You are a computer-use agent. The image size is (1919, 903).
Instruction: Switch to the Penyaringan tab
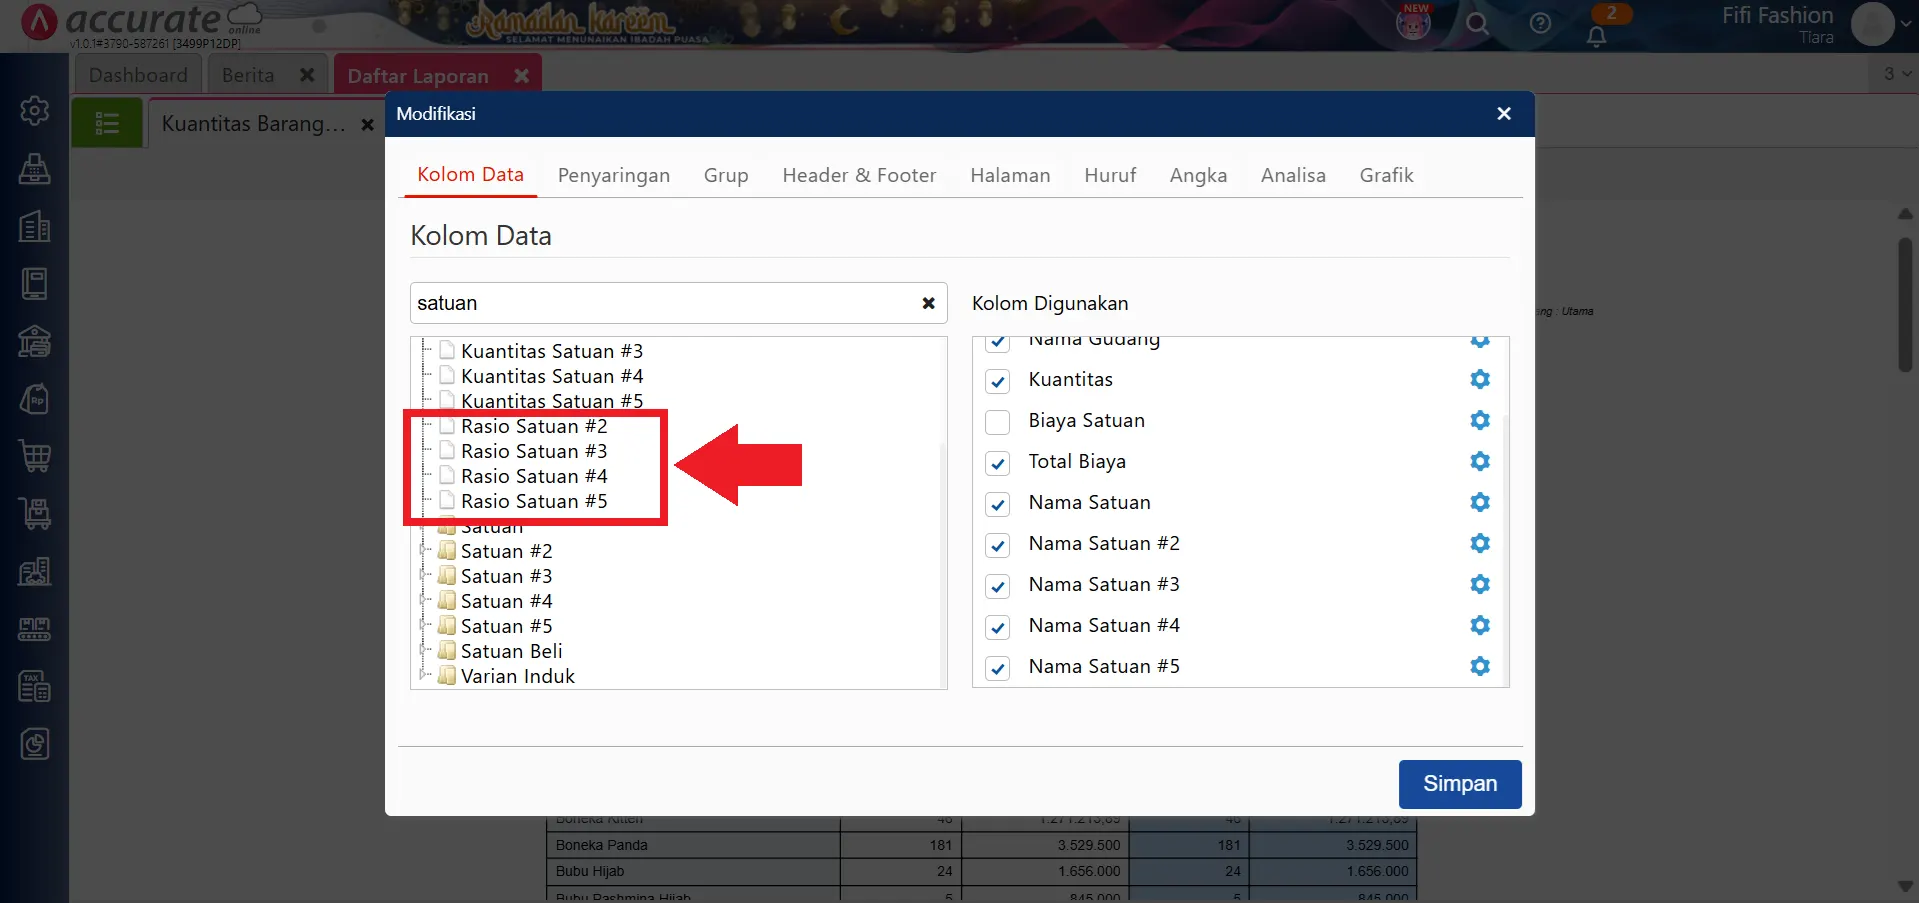[x=613, y=176]
